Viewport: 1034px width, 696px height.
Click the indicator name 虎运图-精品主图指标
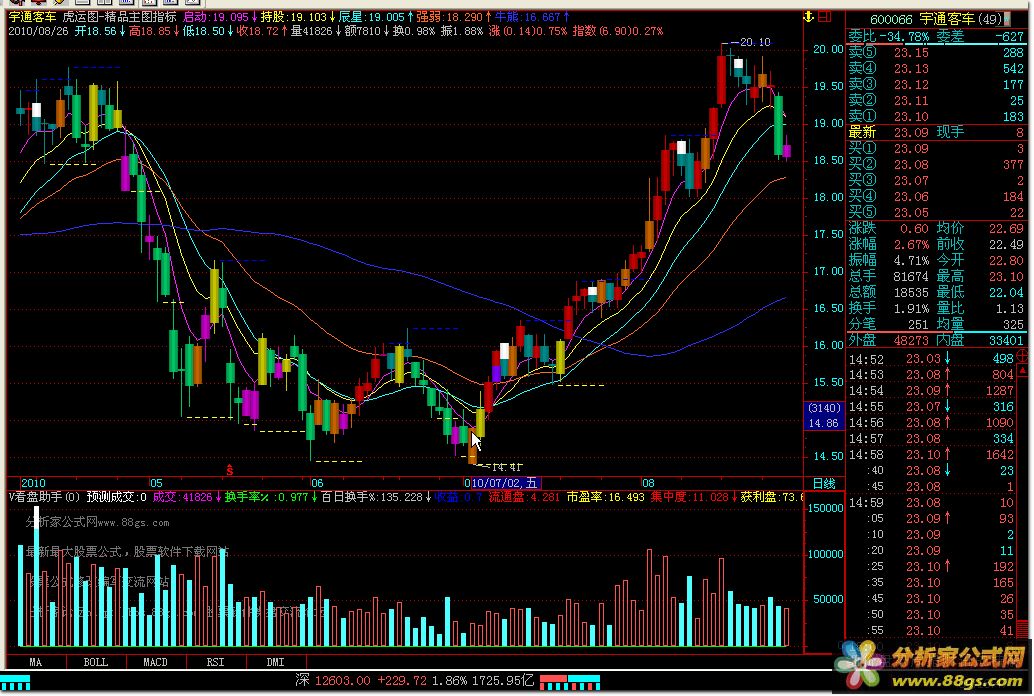click(x=119, y=16)
